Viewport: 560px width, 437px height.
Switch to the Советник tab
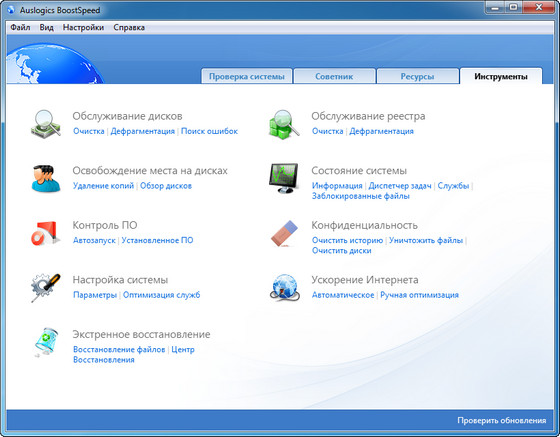click(334, 76)
